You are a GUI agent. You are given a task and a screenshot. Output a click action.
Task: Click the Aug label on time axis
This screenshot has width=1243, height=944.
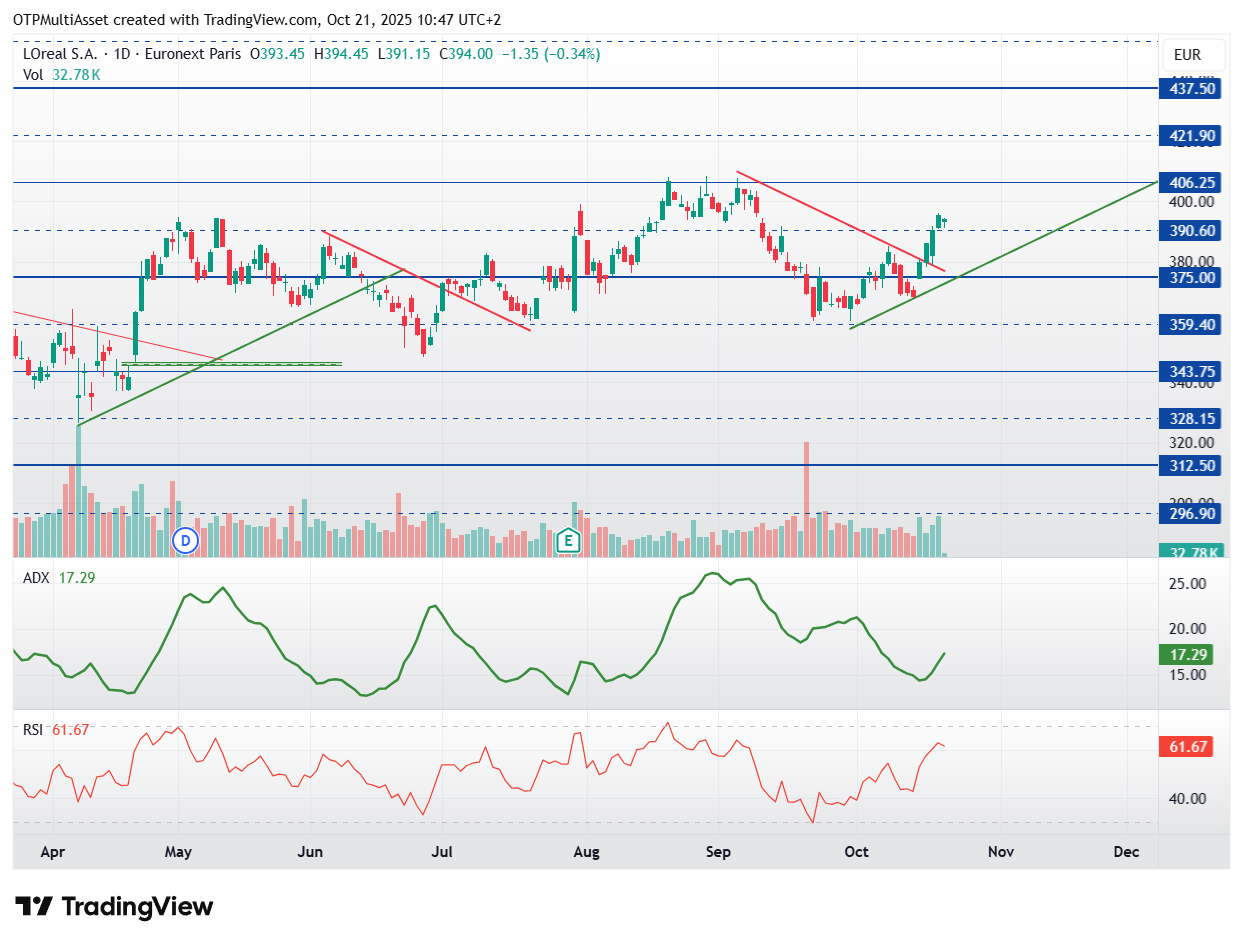click(x=587, y=852)
